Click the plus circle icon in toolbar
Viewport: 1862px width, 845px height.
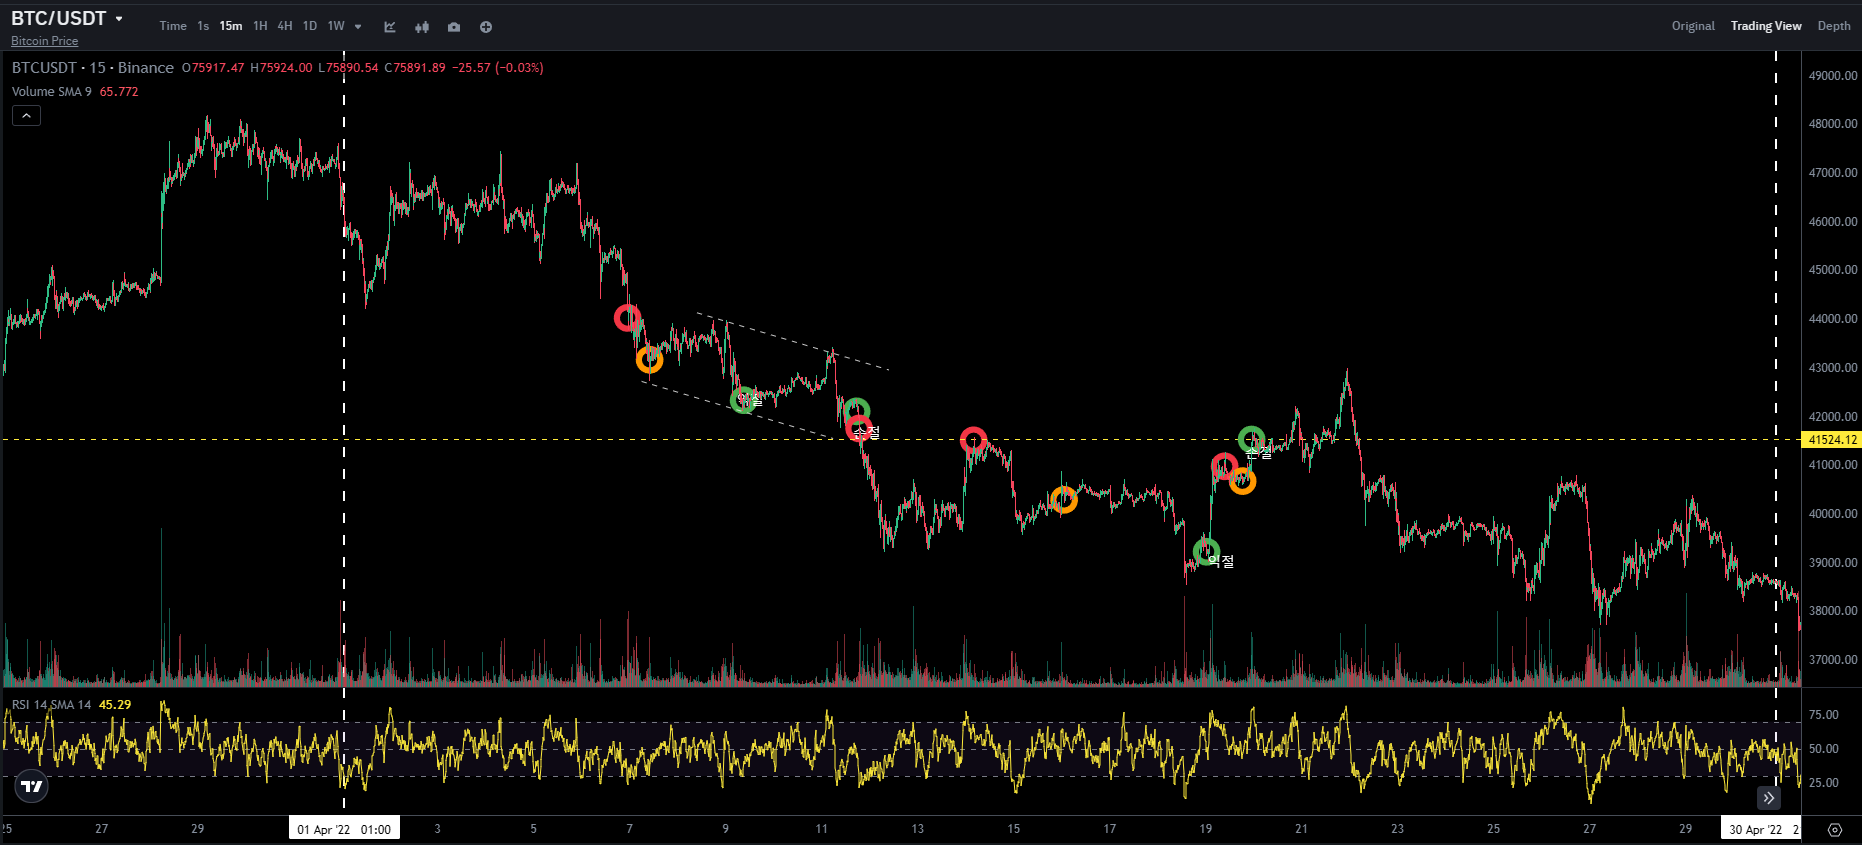(x=486, y=27)
